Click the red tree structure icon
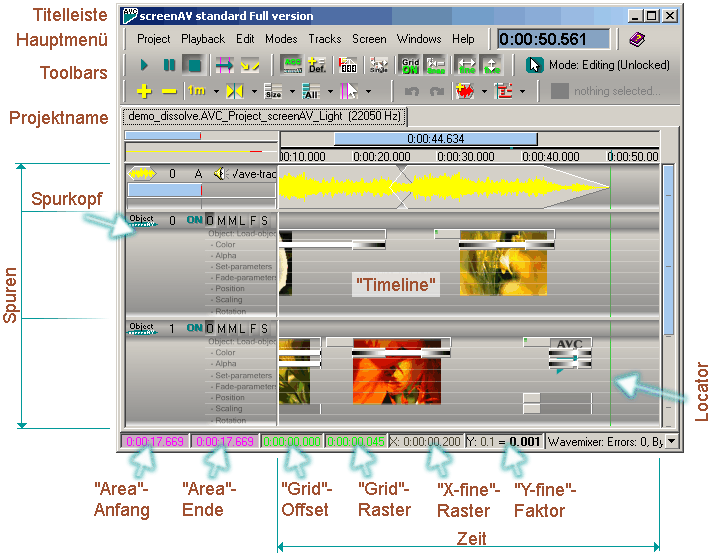 [504, 91]
